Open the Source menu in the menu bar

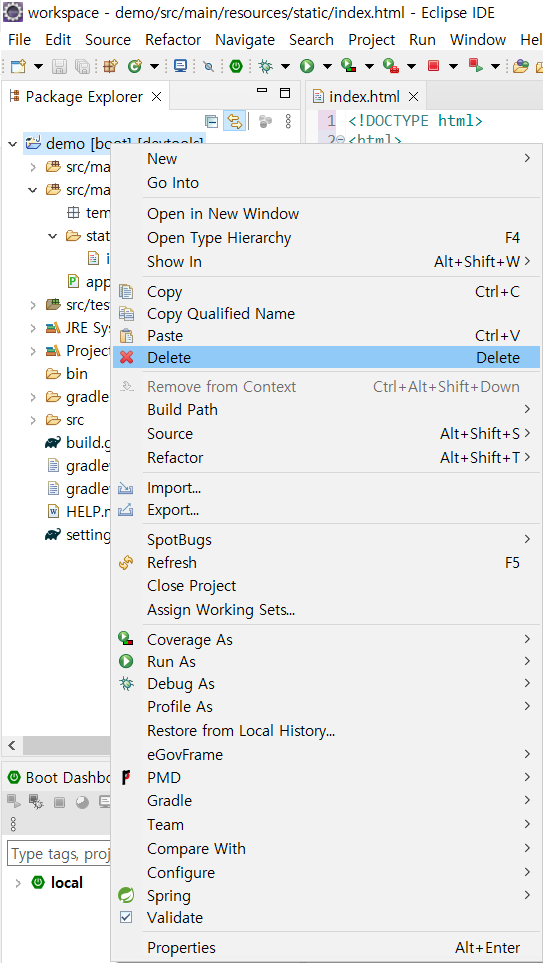pos(108,40)
